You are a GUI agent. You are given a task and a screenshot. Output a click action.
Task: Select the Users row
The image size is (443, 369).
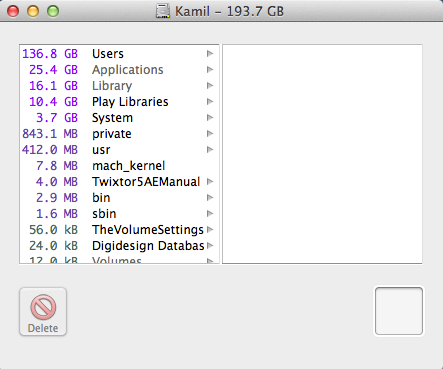coord(119,54)
